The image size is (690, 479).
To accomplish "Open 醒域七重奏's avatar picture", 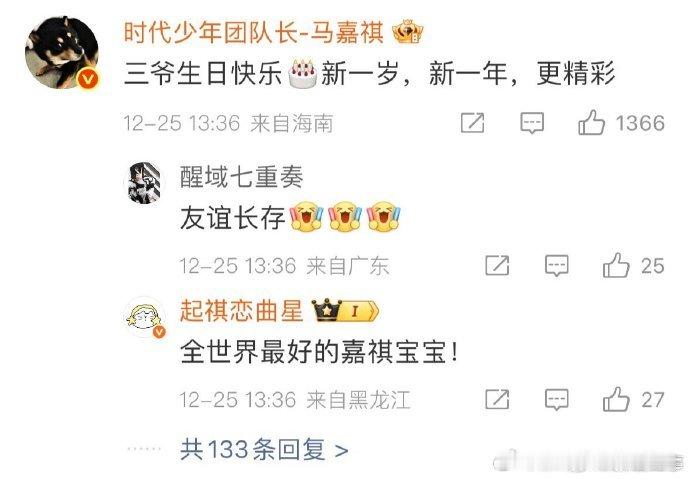I will pos(144,183).
